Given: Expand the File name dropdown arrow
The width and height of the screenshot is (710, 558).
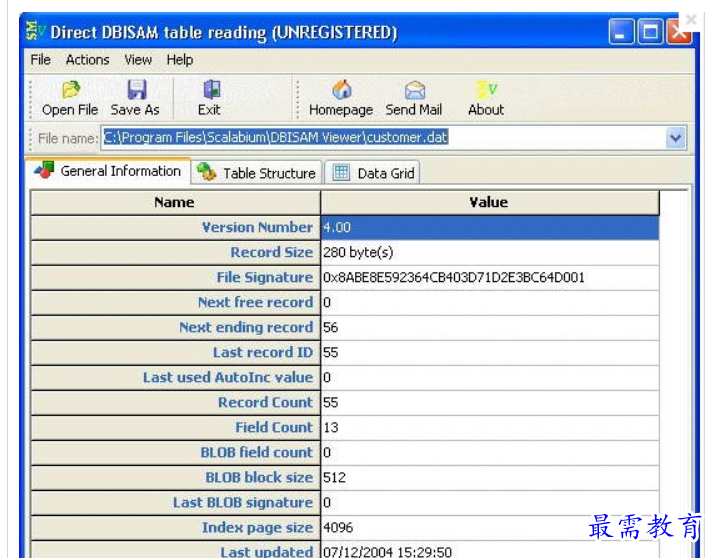Looking at the screenshot, I should click(676, 139).
